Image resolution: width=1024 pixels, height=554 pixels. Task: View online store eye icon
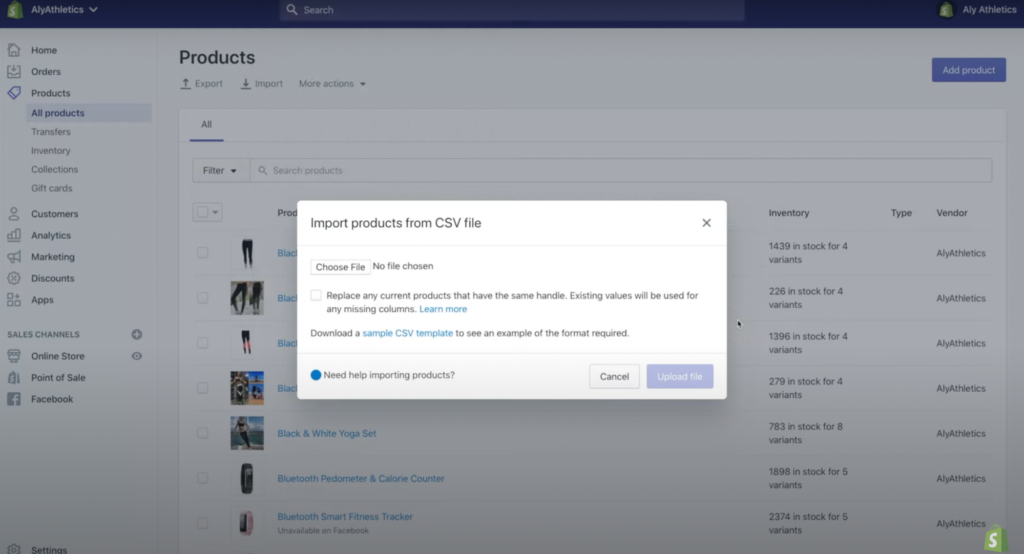[136, 356]
